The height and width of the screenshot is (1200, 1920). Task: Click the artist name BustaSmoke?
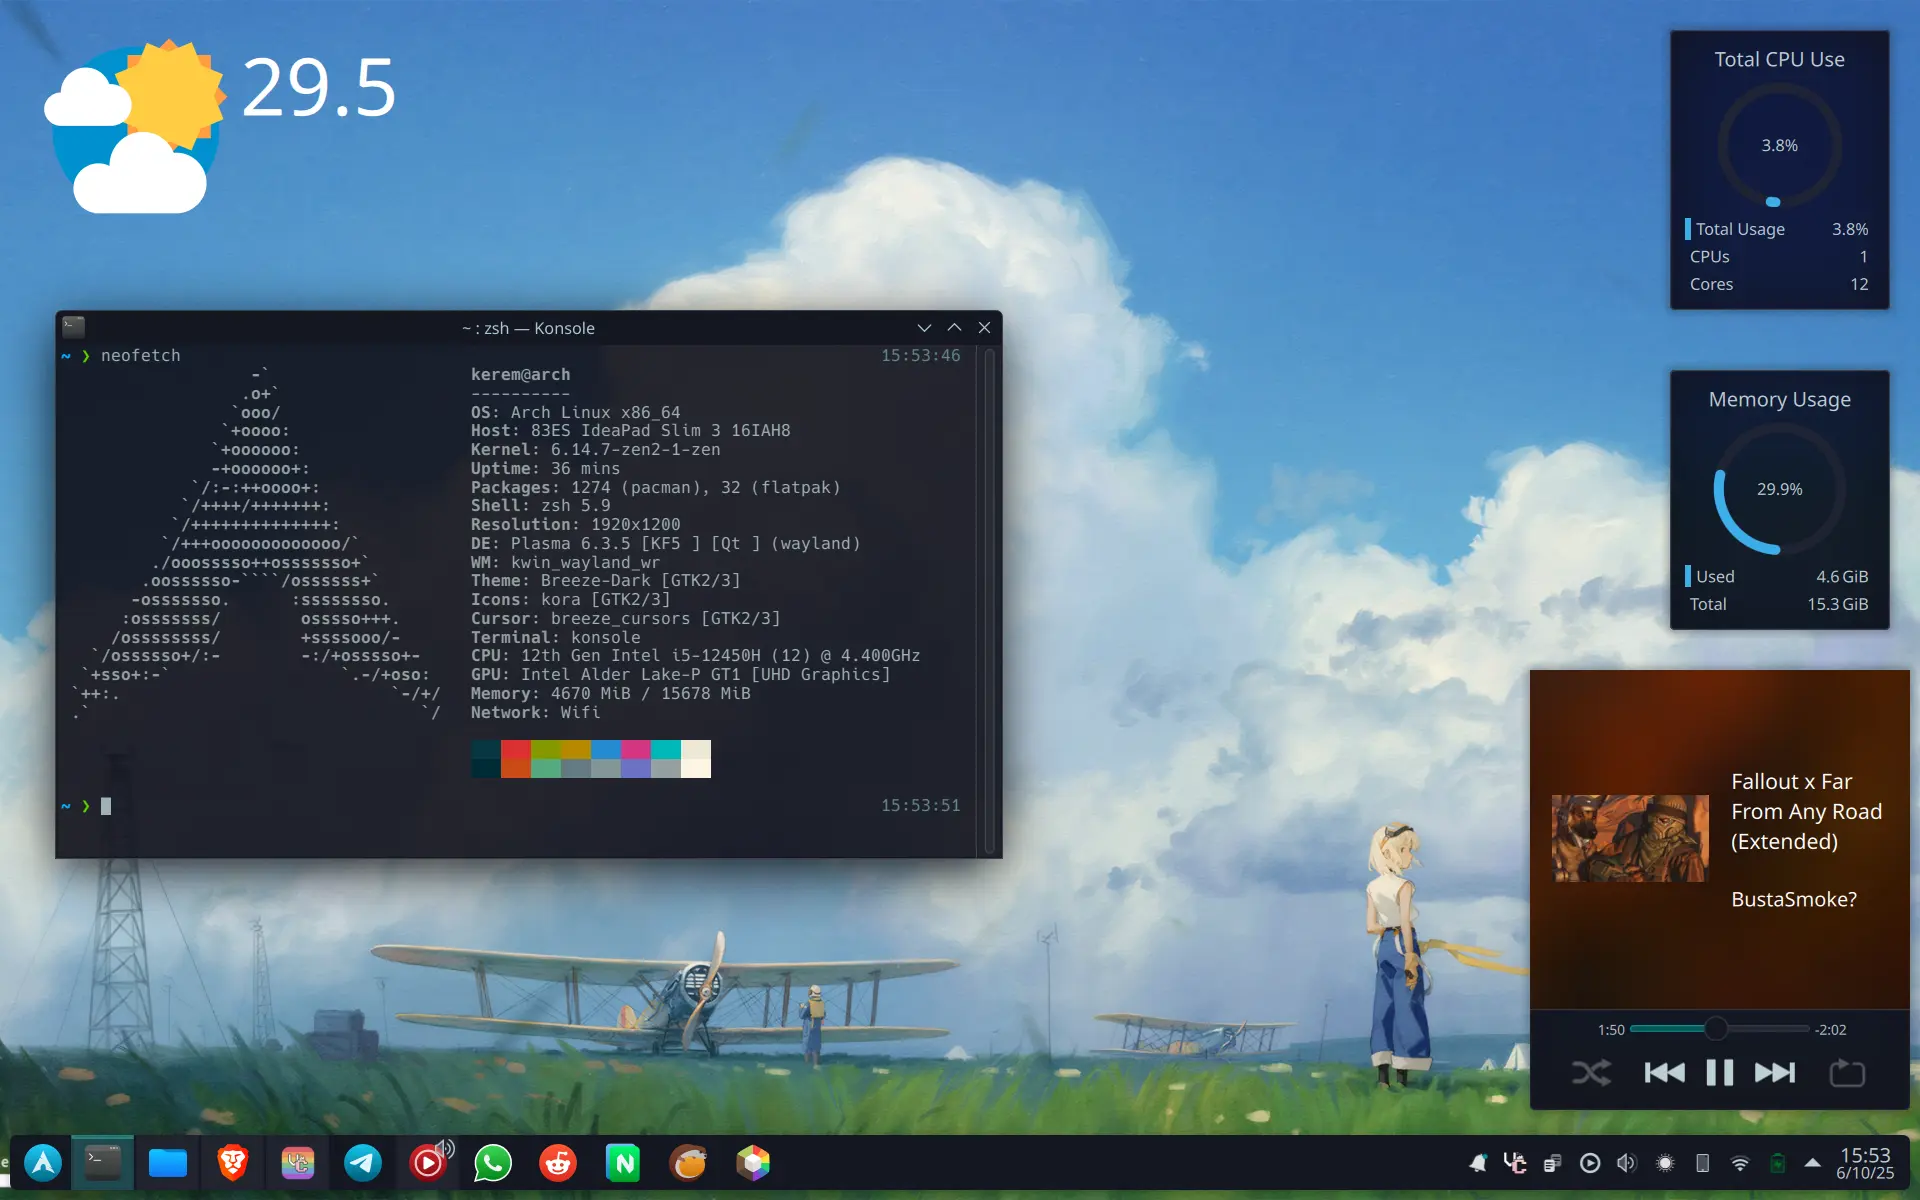pyautogui.click(x=1794, y=899)
